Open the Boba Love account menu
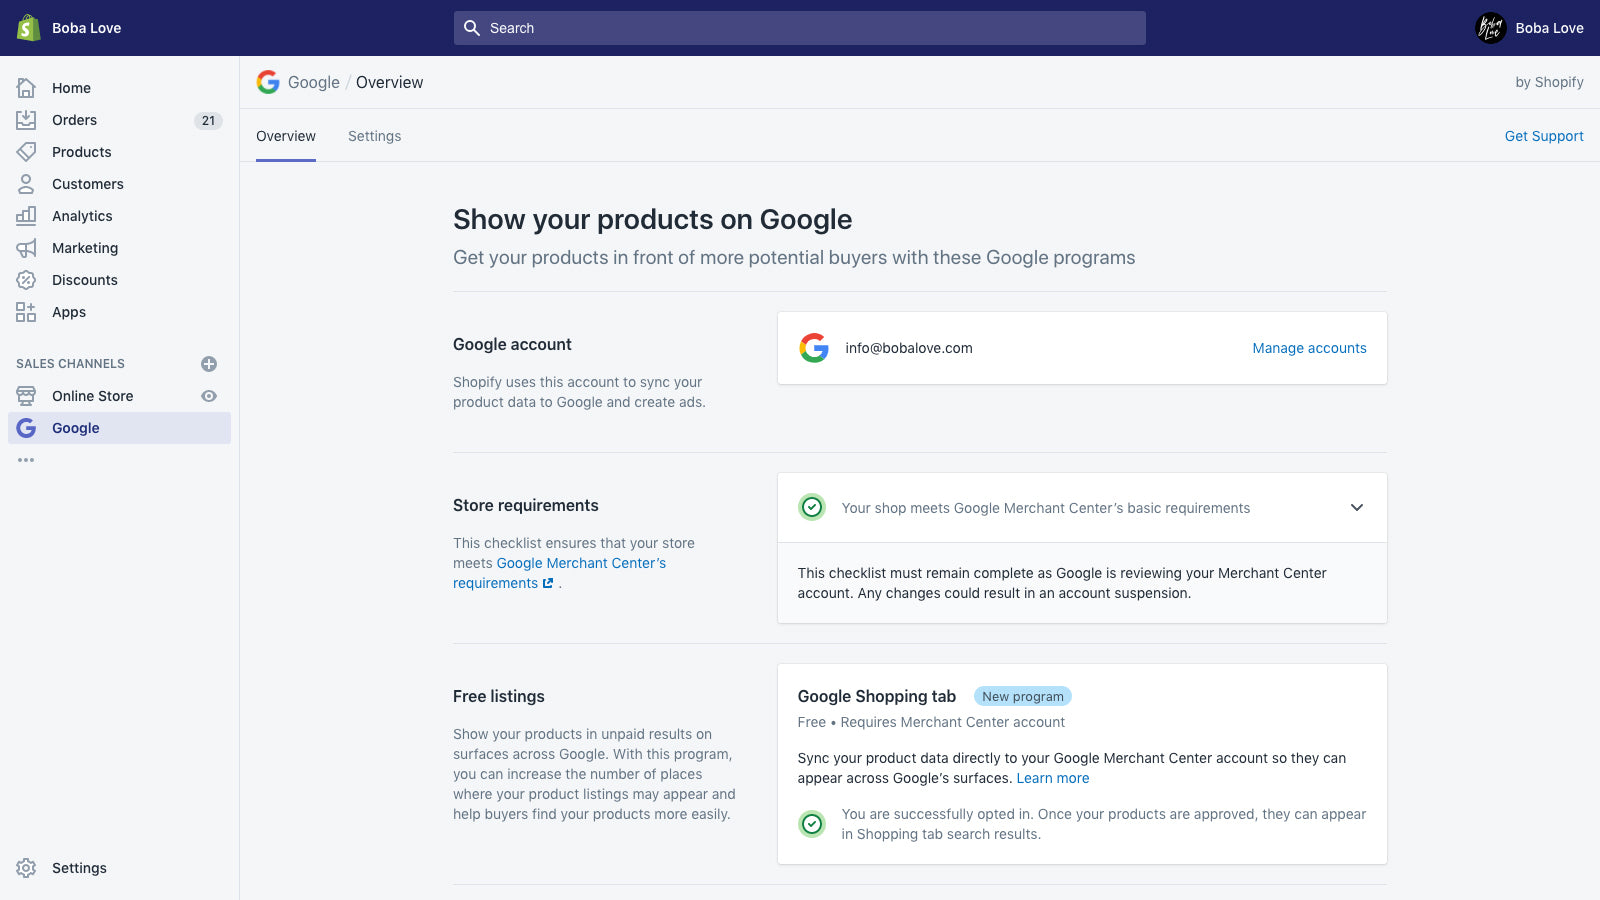 coord(1529,28)
